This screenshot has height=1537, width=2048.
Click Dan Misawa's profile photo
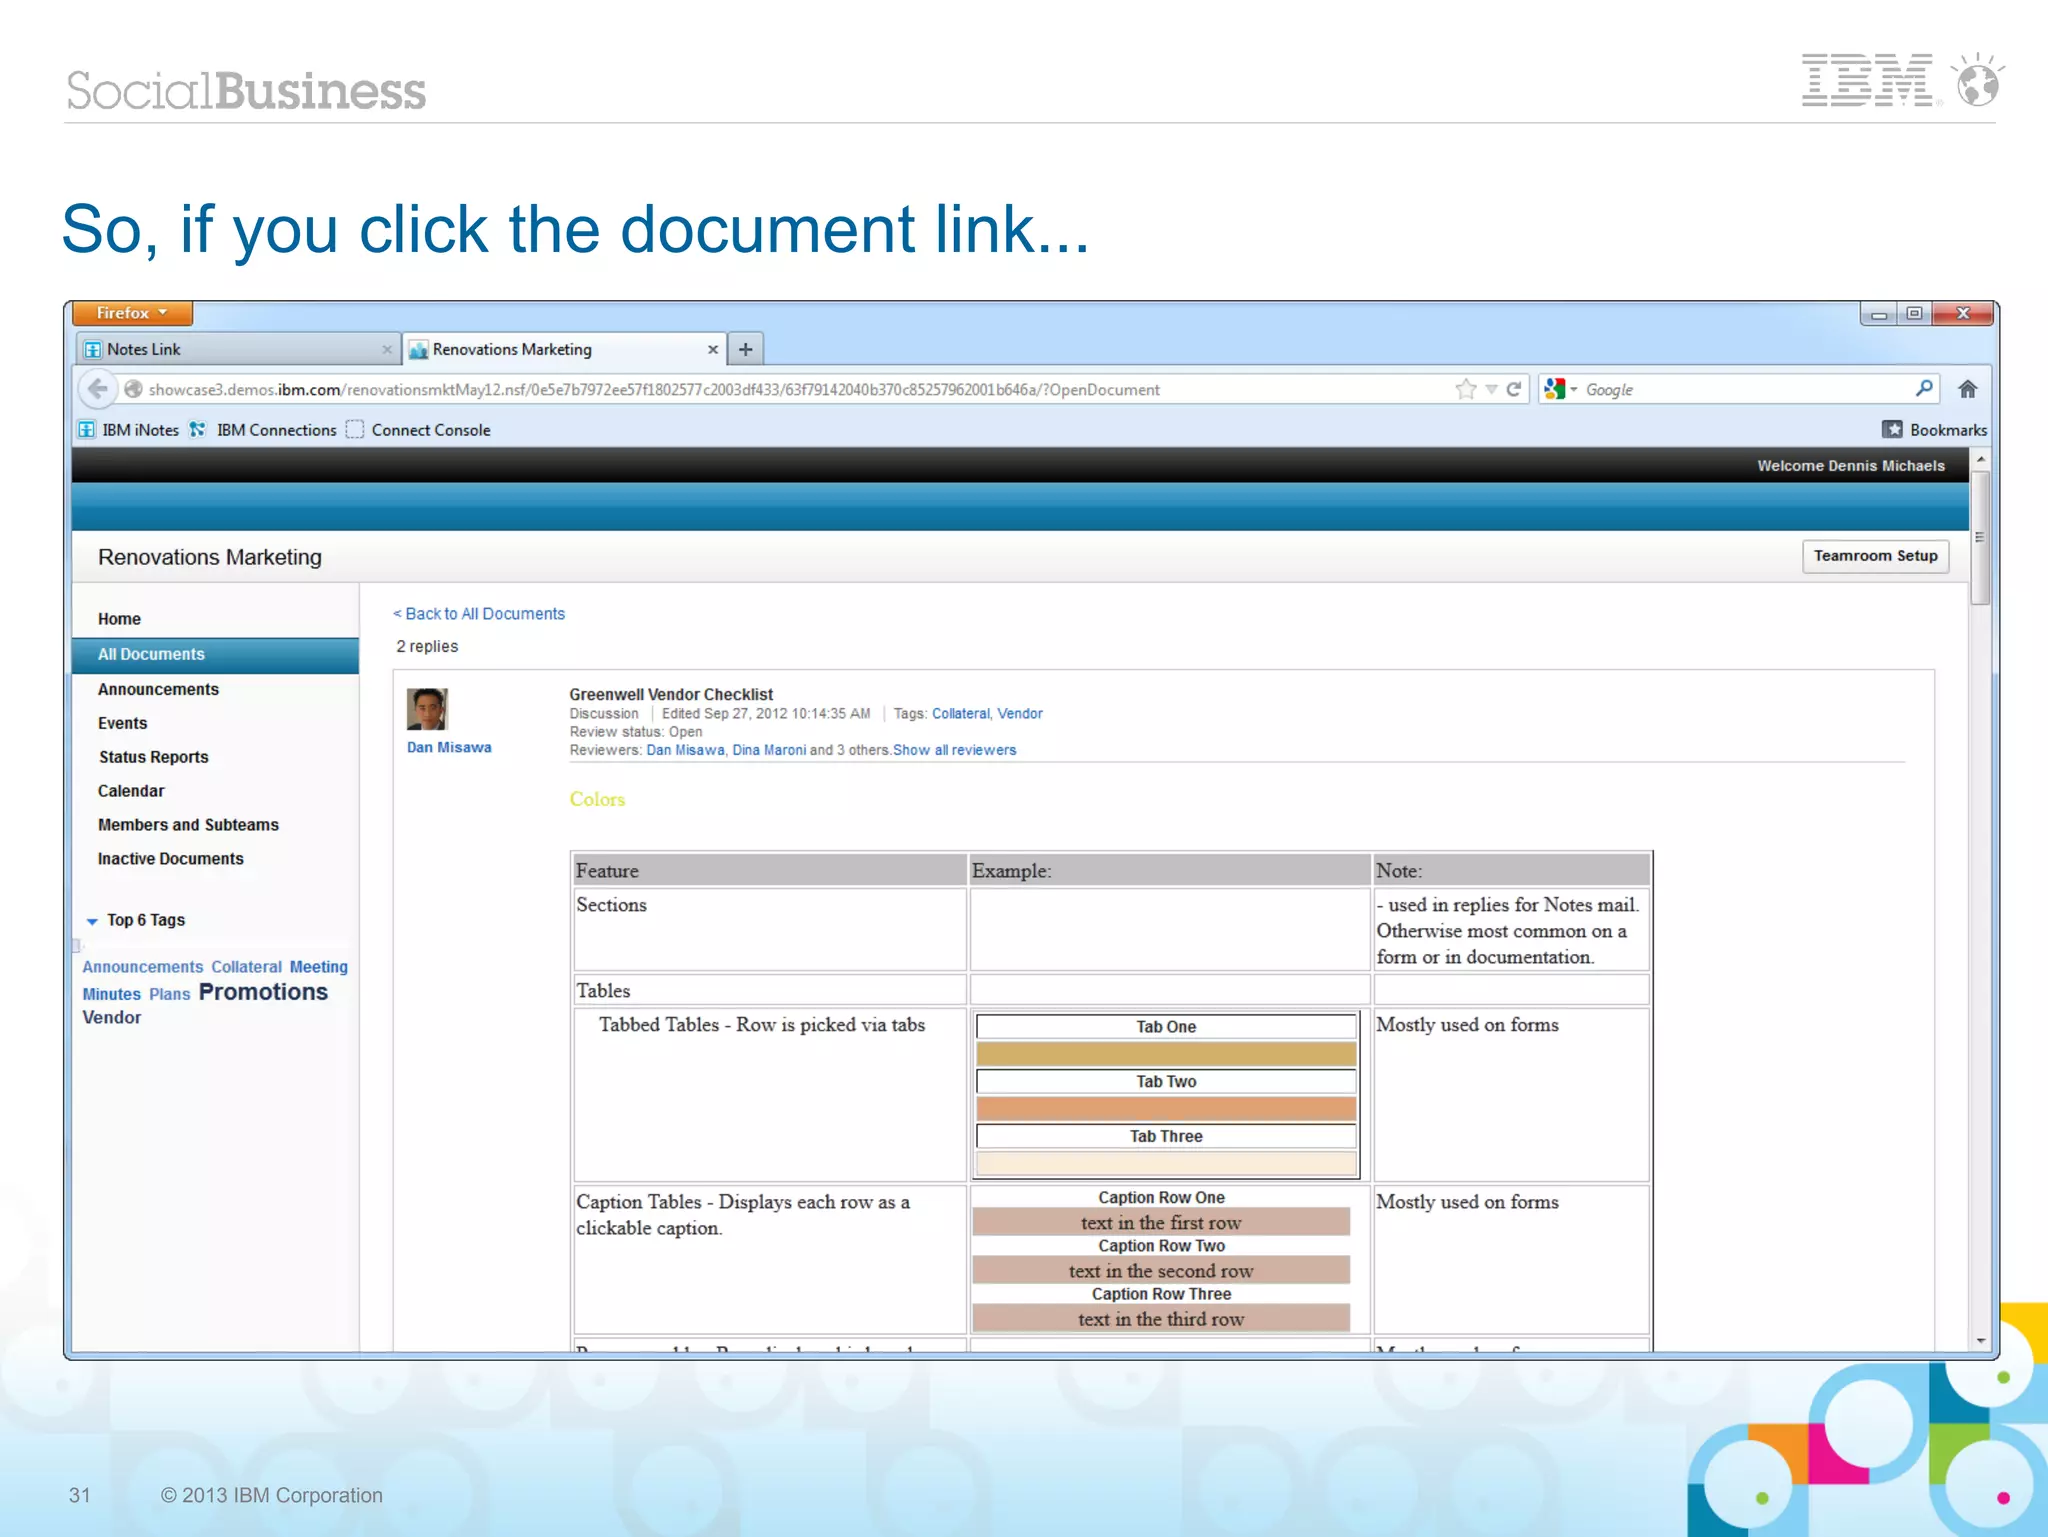pyautogui.click(x=427, y=709)
